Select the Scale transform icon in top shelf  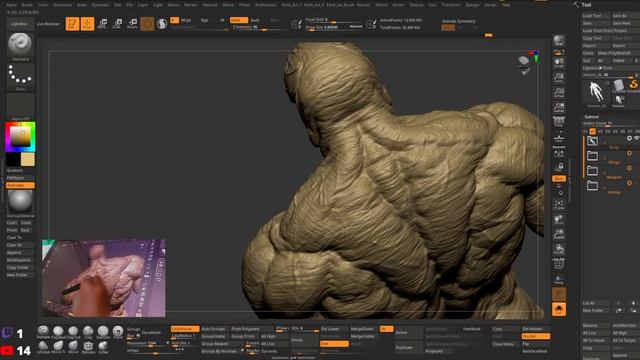(x=117, y=24)
